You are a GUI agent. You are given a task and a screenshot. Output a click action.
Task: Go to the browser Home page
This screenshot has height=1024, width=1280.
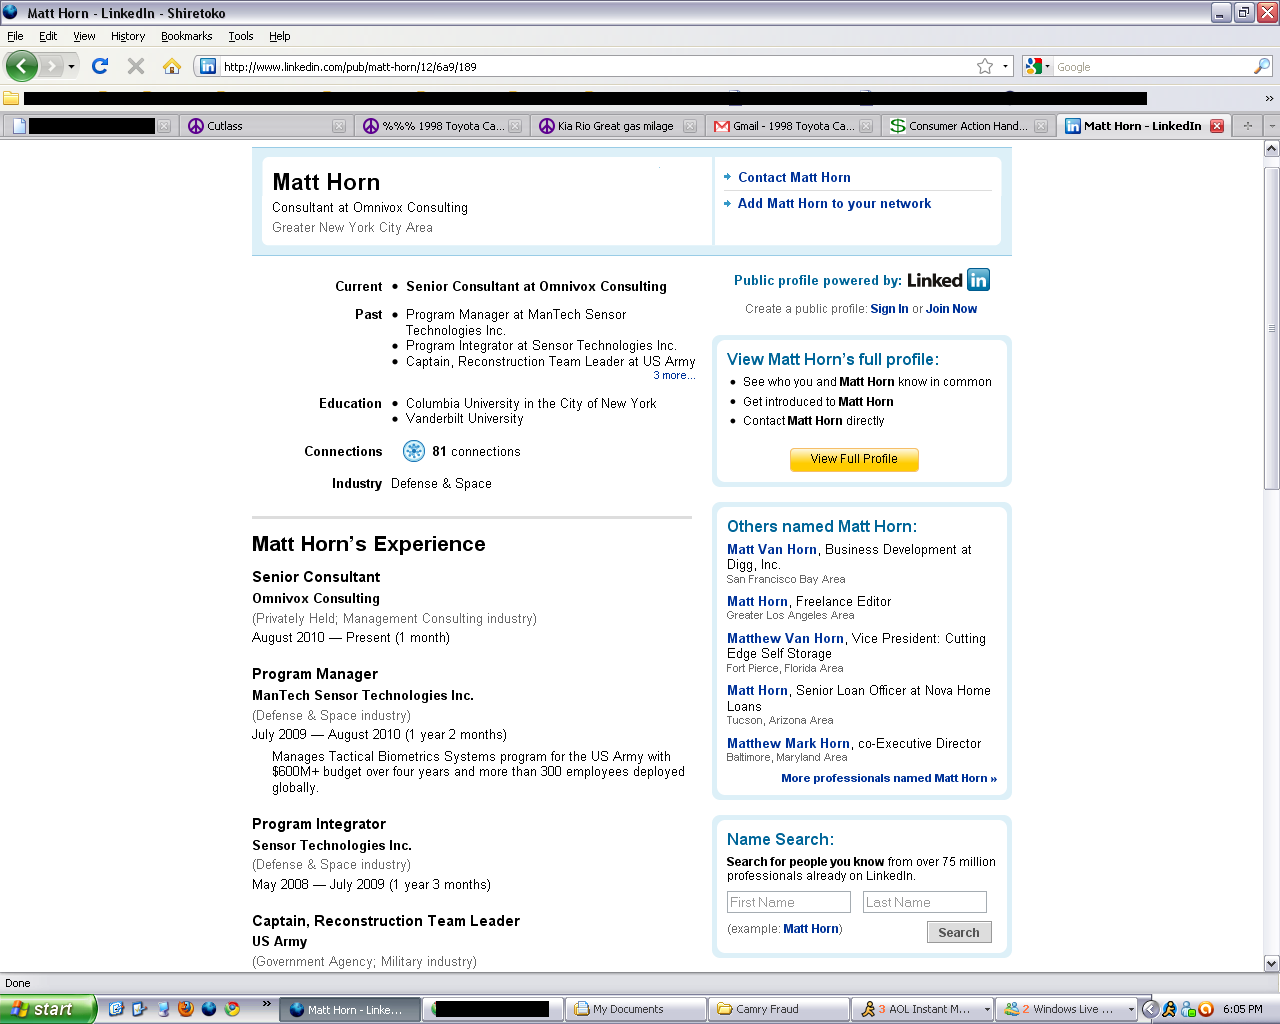coord(172,66)
